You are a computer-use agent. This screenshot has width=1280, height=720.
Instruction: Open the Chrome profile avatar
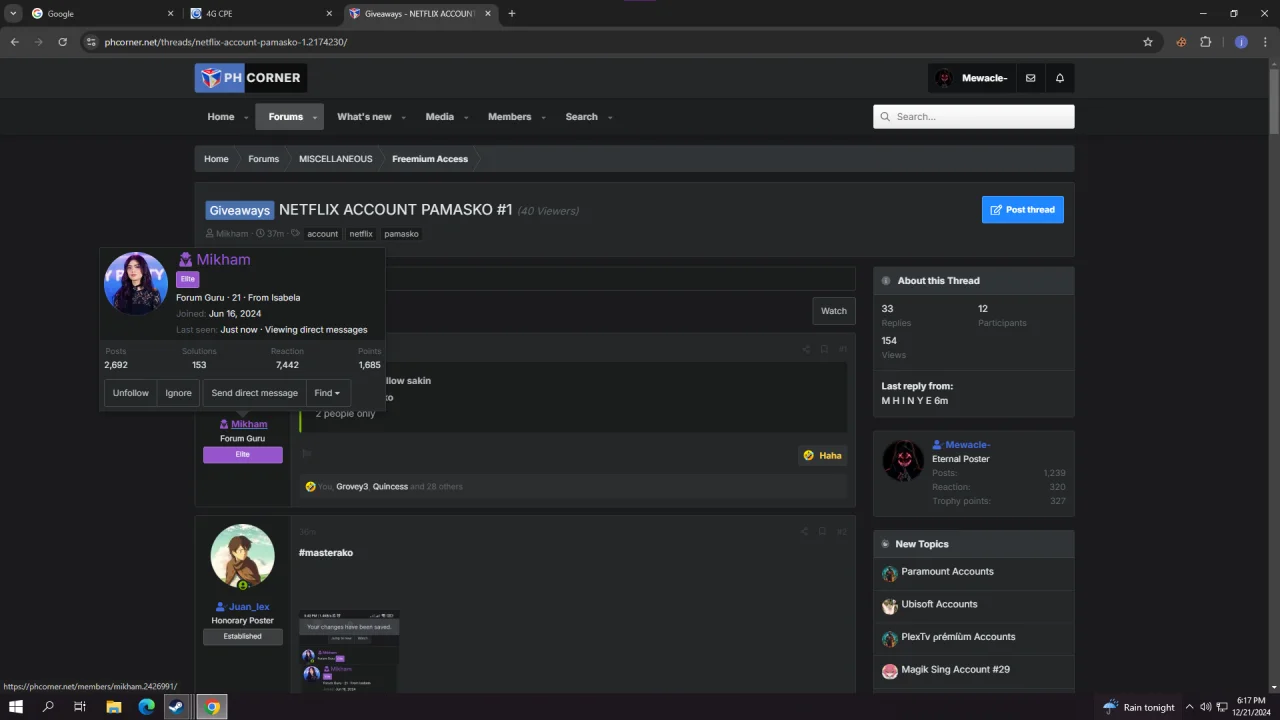pyautogui.click(x=1241, y=42)
